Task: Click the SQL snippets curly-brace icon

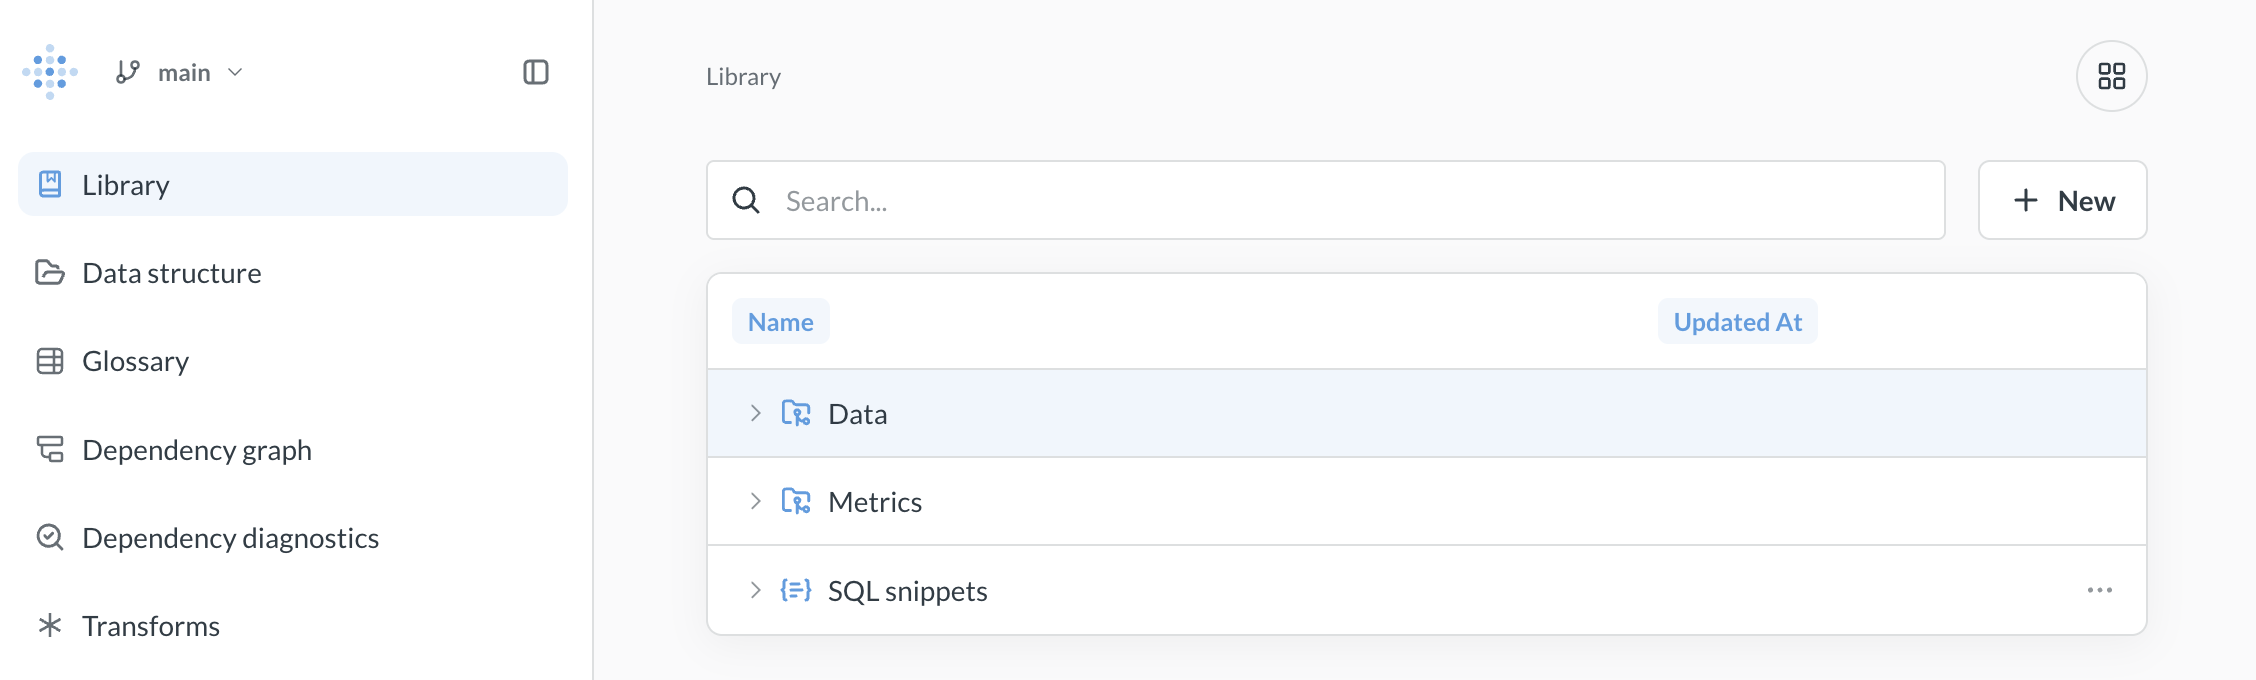Action: pyautogui.click(x=794, y=590)
